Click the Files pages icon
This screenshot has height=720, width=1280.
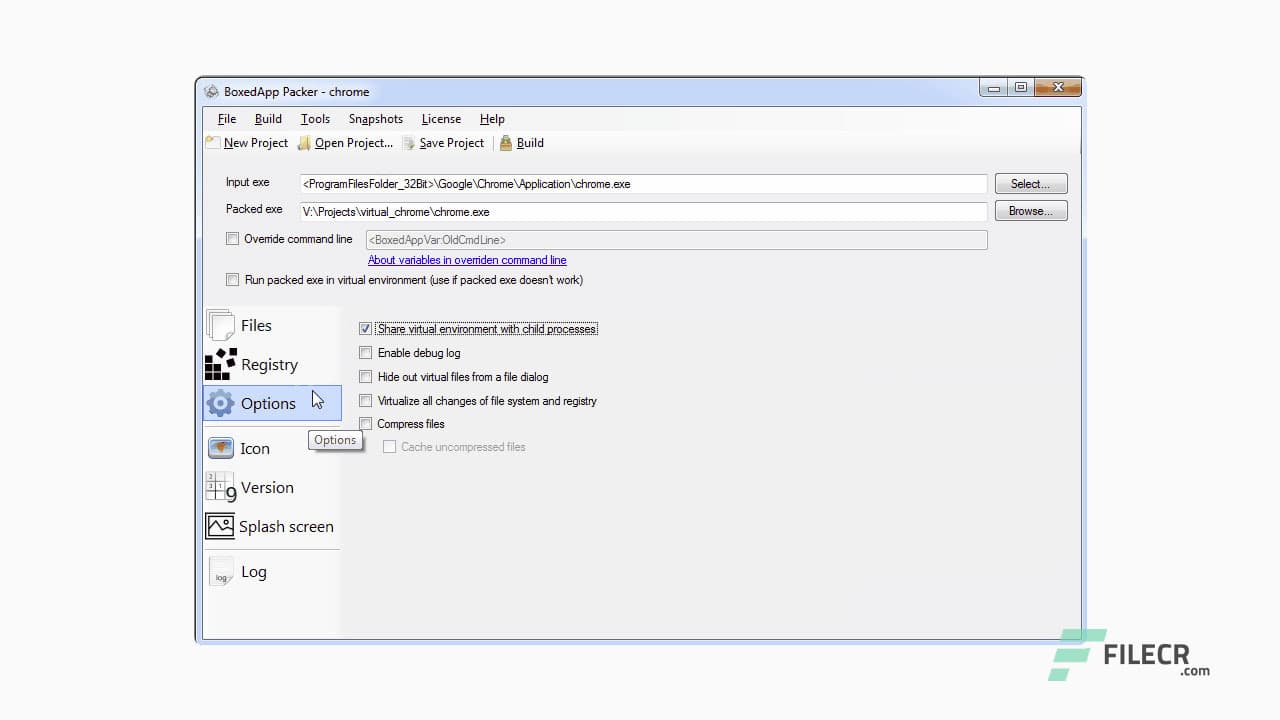point(220,325)
